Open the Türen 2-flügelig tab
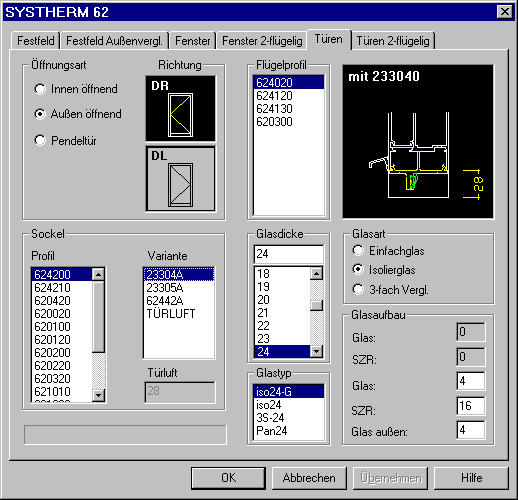Image resolution: width=518 pixels, height=500 pixels. tap(393, 41)
